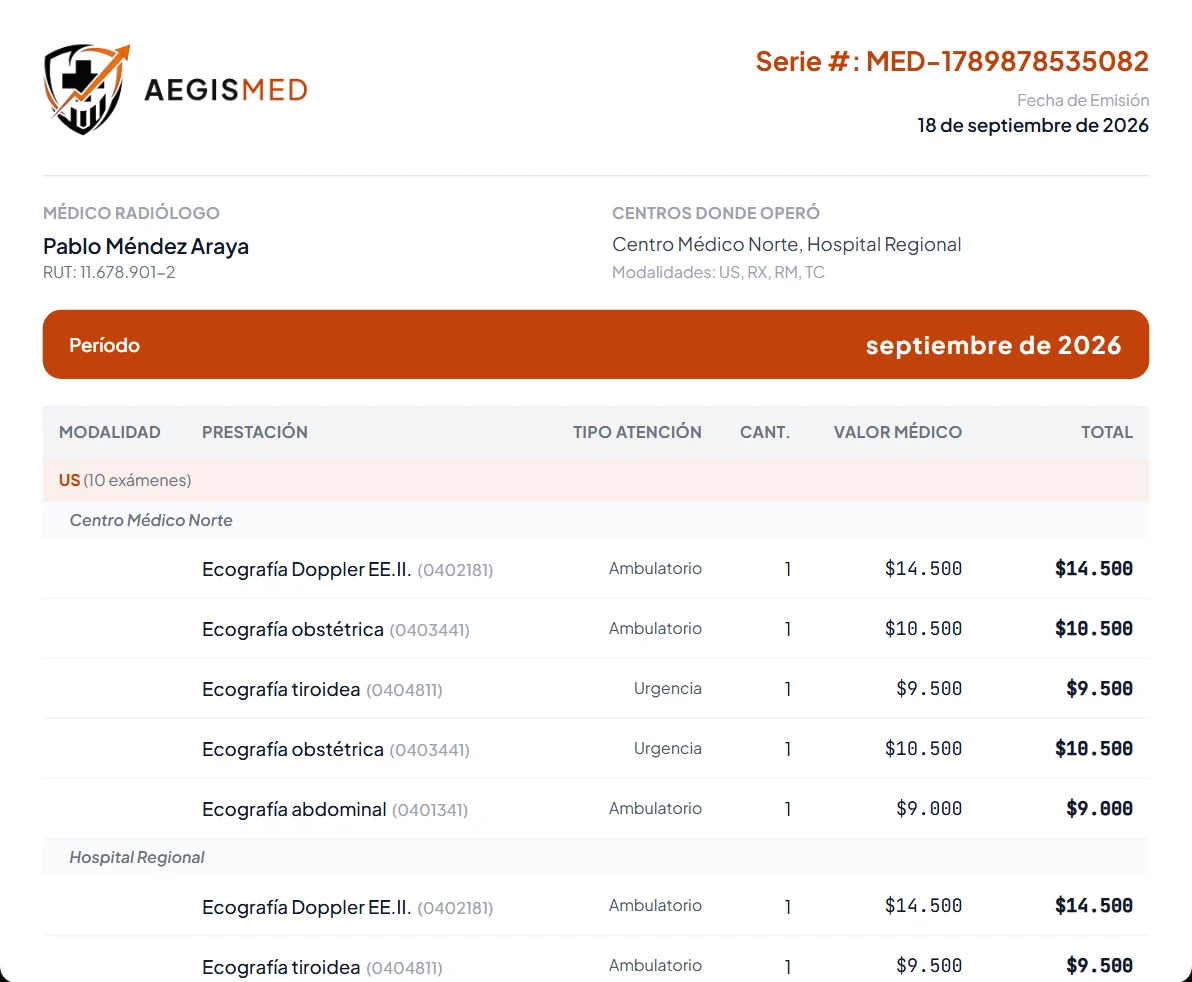Screen dimensions: 1192x982
Task: Click quantity 1 in Ecografía abdominal row
Action: tap(788, 809)
